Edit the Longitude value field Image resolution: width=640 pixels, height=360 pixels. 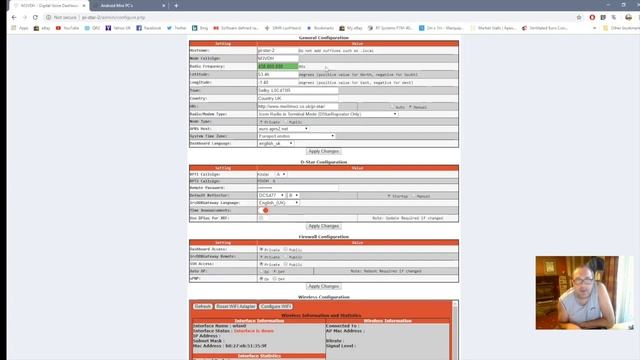(x=278, y=82)
